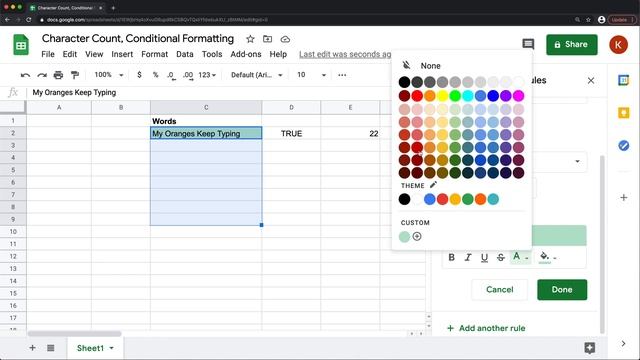Open the View menu
640x360 pixels.
pos(94,54)
